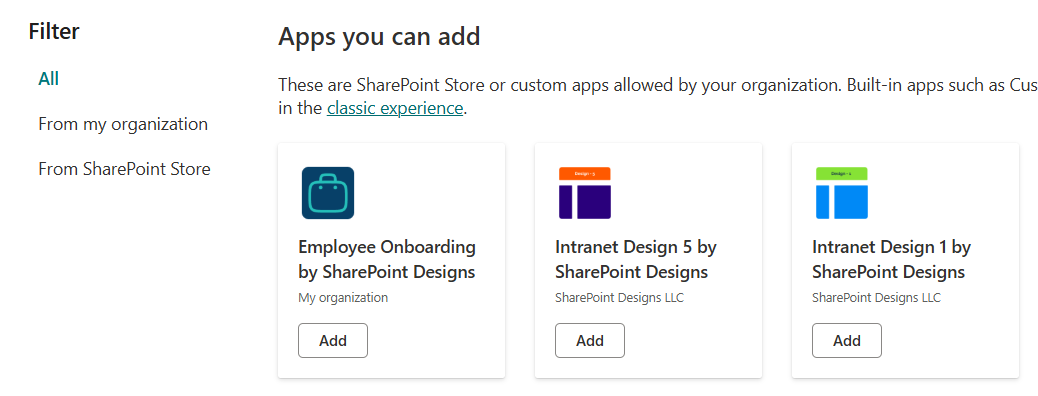1038x396 pixels.
Task: Click My organization label under Employee Onboarding
Action: (x=343, y=297)
